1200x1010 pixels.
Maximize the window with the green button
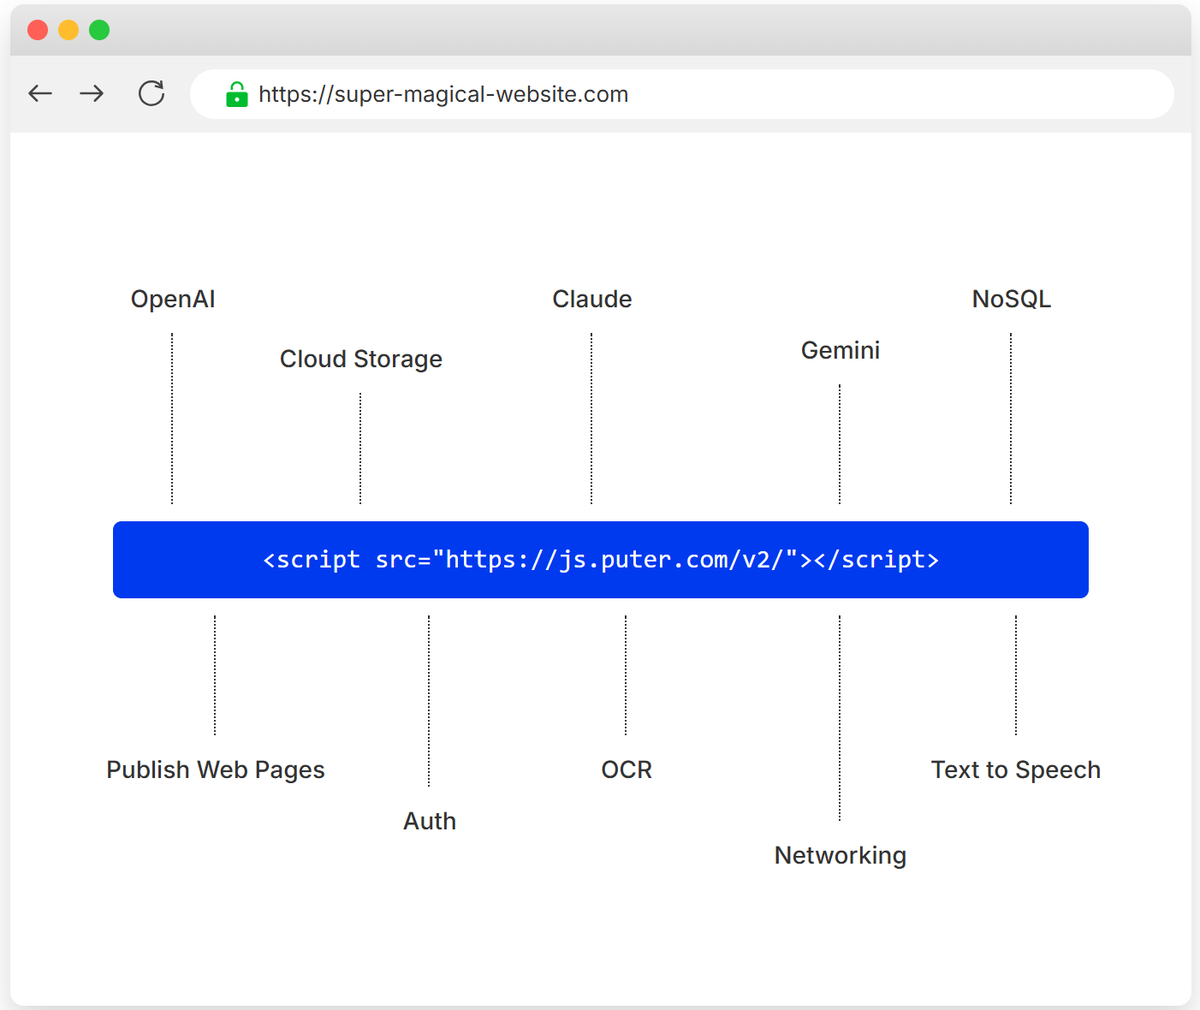pyautogui.click(x=99, y=30)
